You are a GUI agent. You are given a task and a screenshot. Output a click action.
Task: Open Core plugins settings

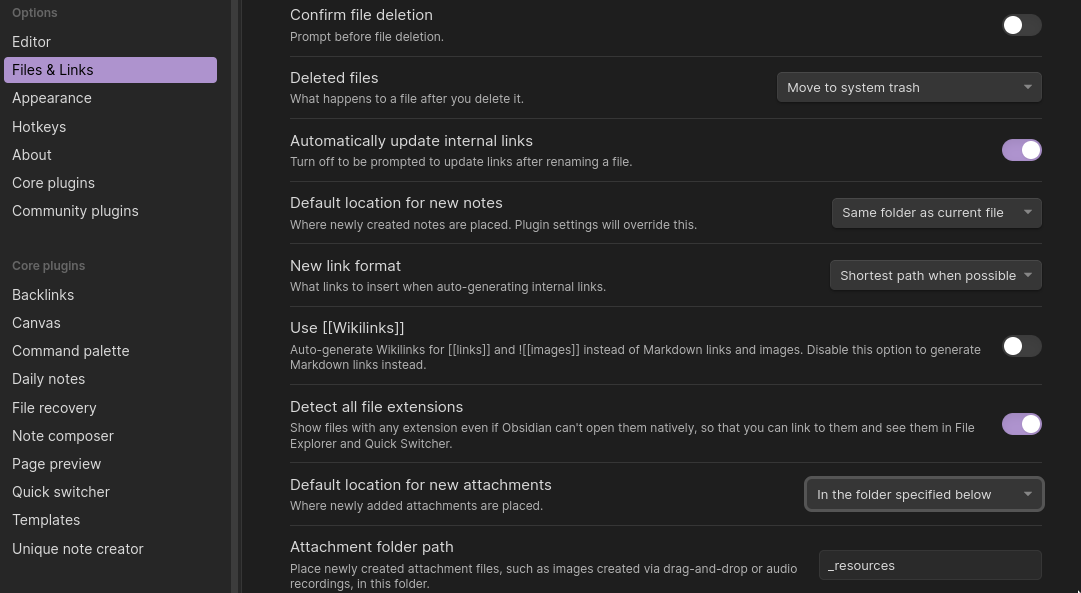point(53,183)
